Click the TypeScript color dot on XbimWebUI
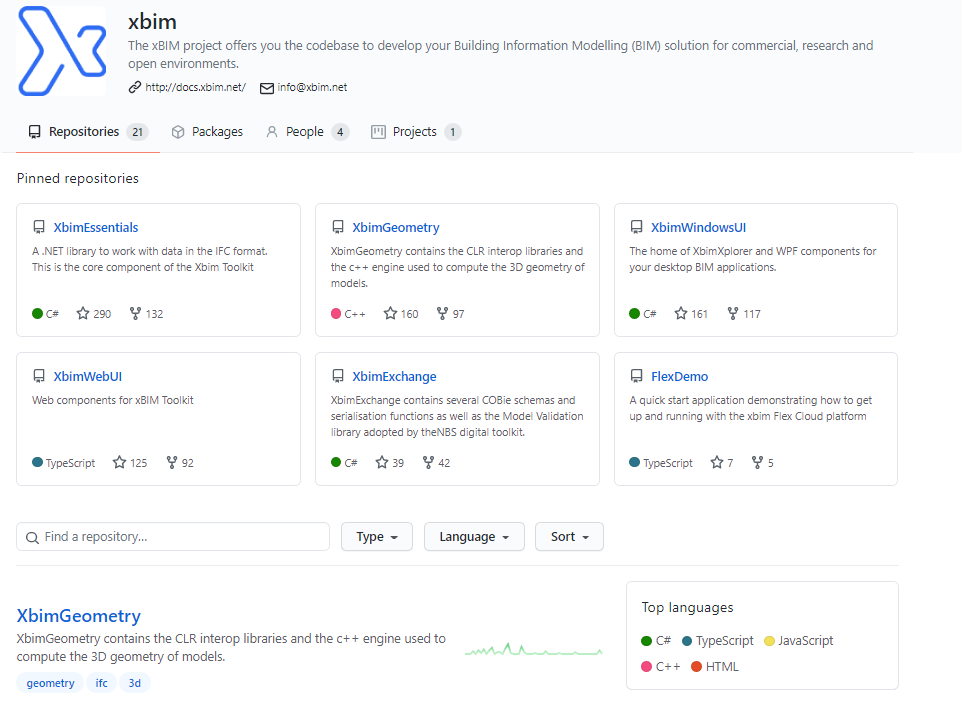962x701 pixels. (x=37, y=462)
